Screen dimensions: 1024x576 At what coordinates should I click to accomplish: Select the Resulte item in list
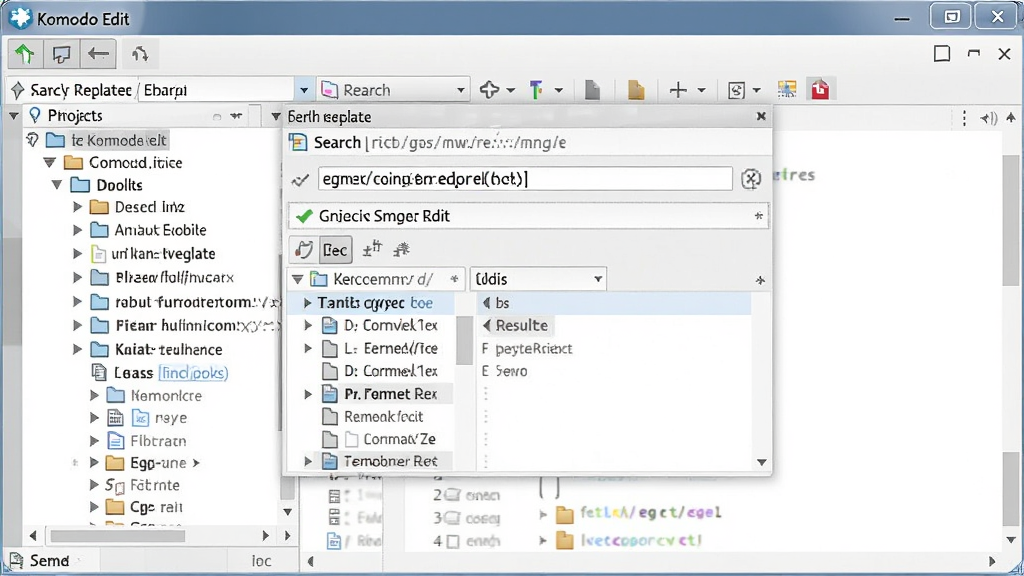click(x=521, y=325)
